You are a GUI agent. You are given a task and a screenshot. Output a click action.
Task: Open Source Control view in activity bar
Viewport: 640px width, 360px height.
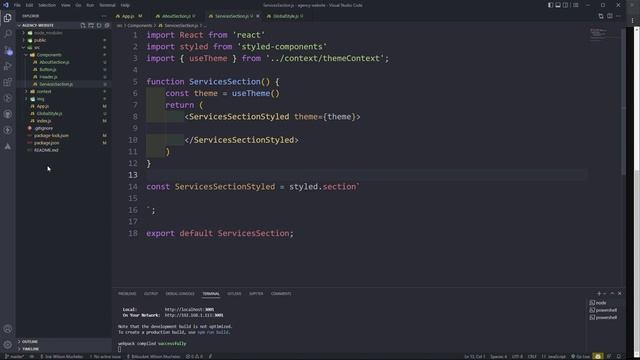tap(7, 50)
